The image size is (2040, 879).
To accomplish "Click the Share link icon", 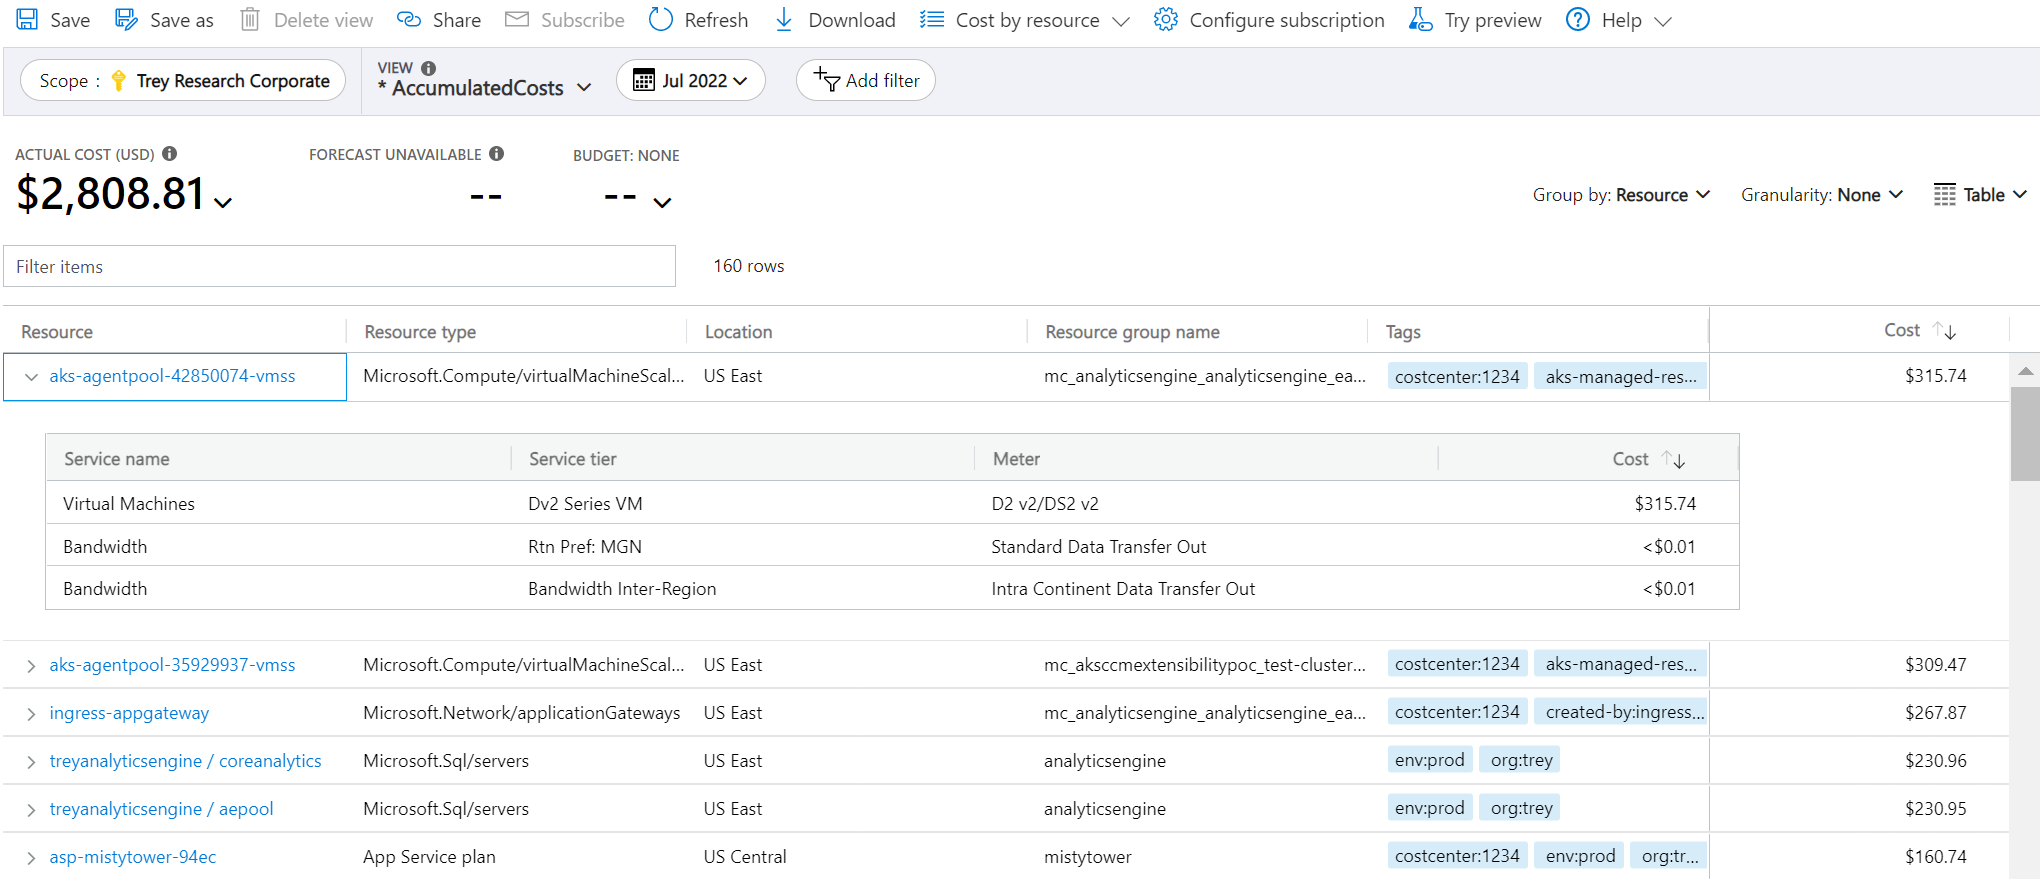I will tap(408, 20).
